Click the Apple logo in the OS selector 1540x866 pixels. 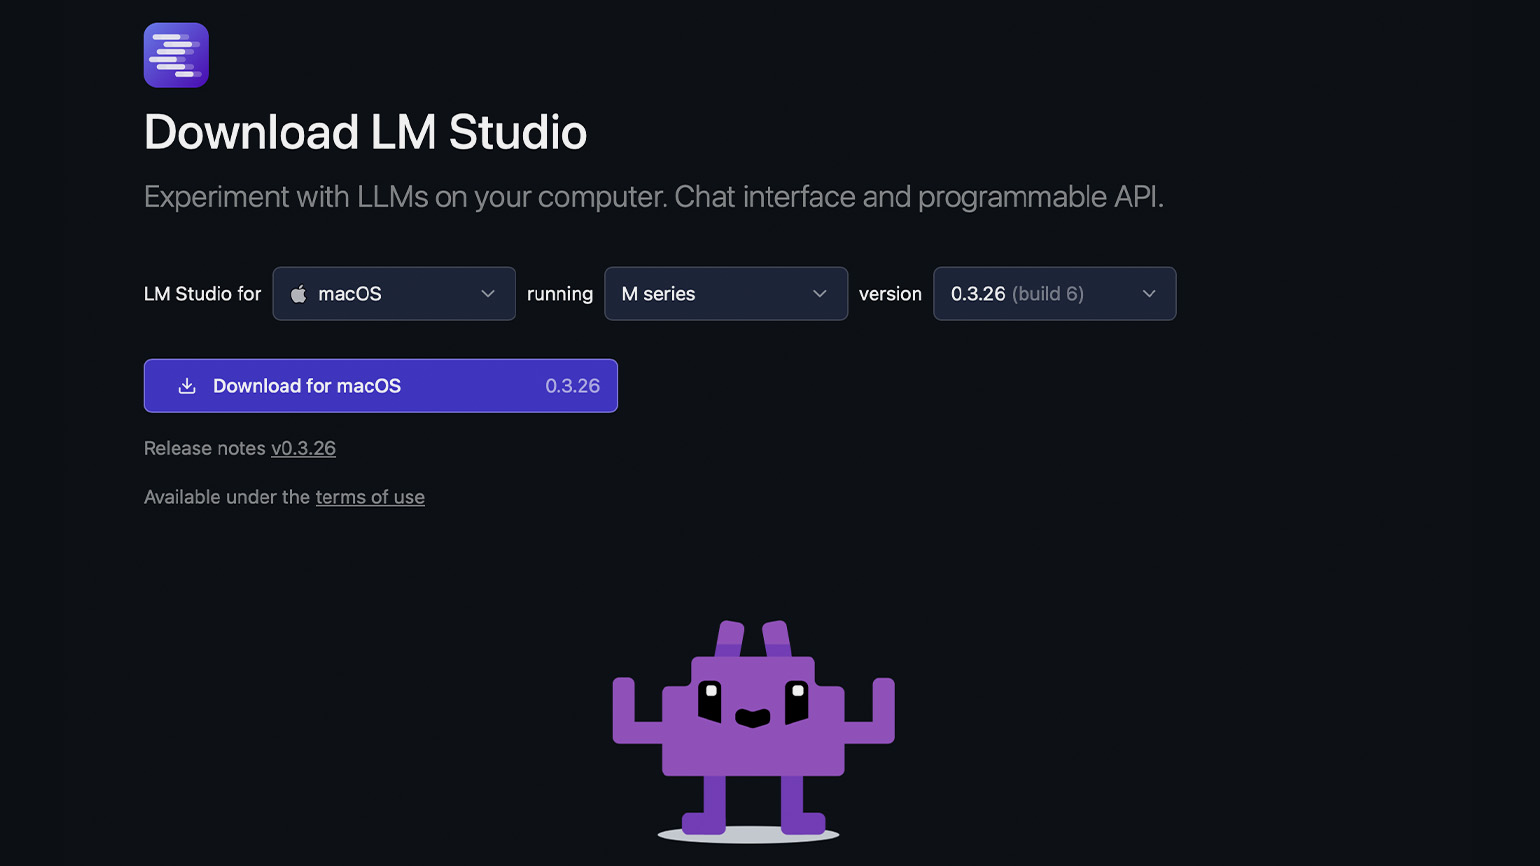[298, 294]
